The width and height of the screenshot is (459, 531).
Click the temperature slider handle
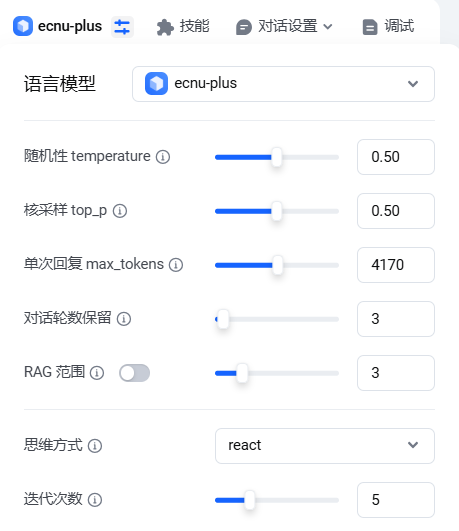point(277,157)
